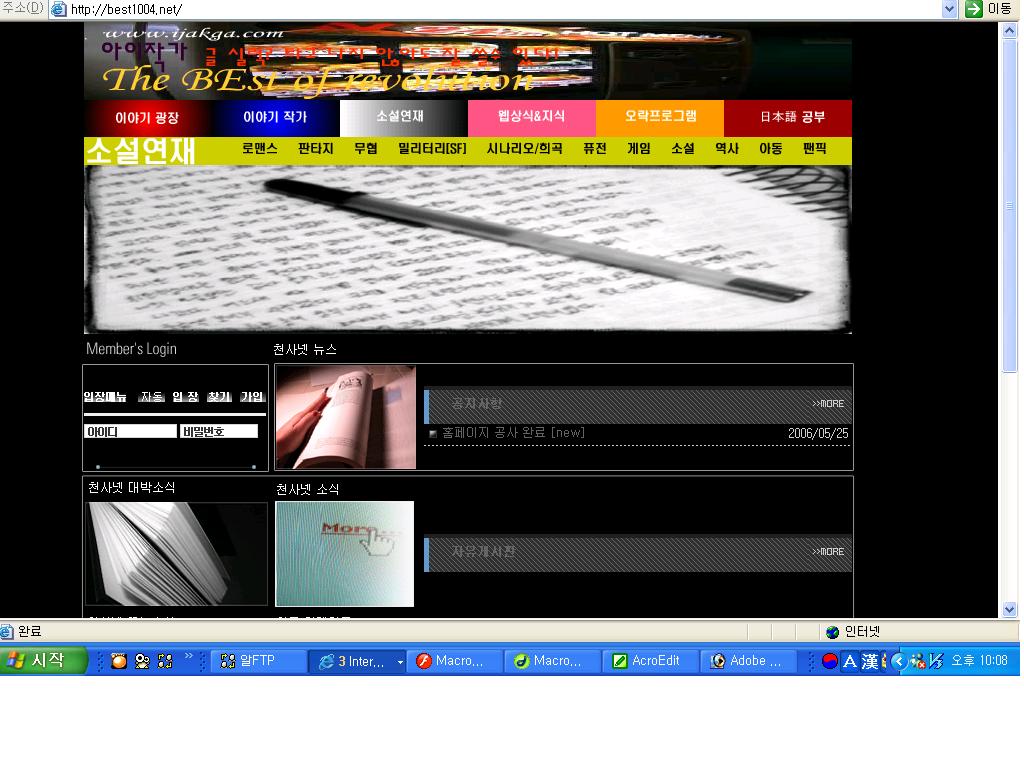Click the vertical page scrollbar thumb
Image resolution: width=1024 pixels, height=768 pixels.
[x=1009, y=206]
